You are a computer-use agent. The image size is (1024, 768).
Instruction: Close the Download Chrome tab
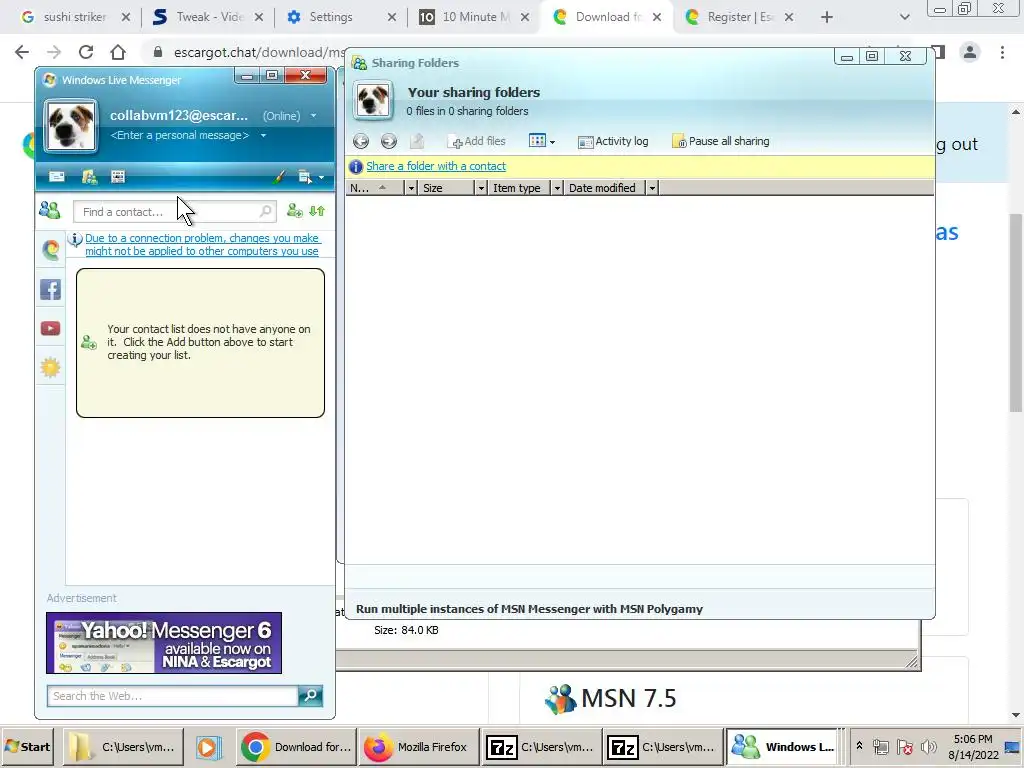tap(657, 17)
